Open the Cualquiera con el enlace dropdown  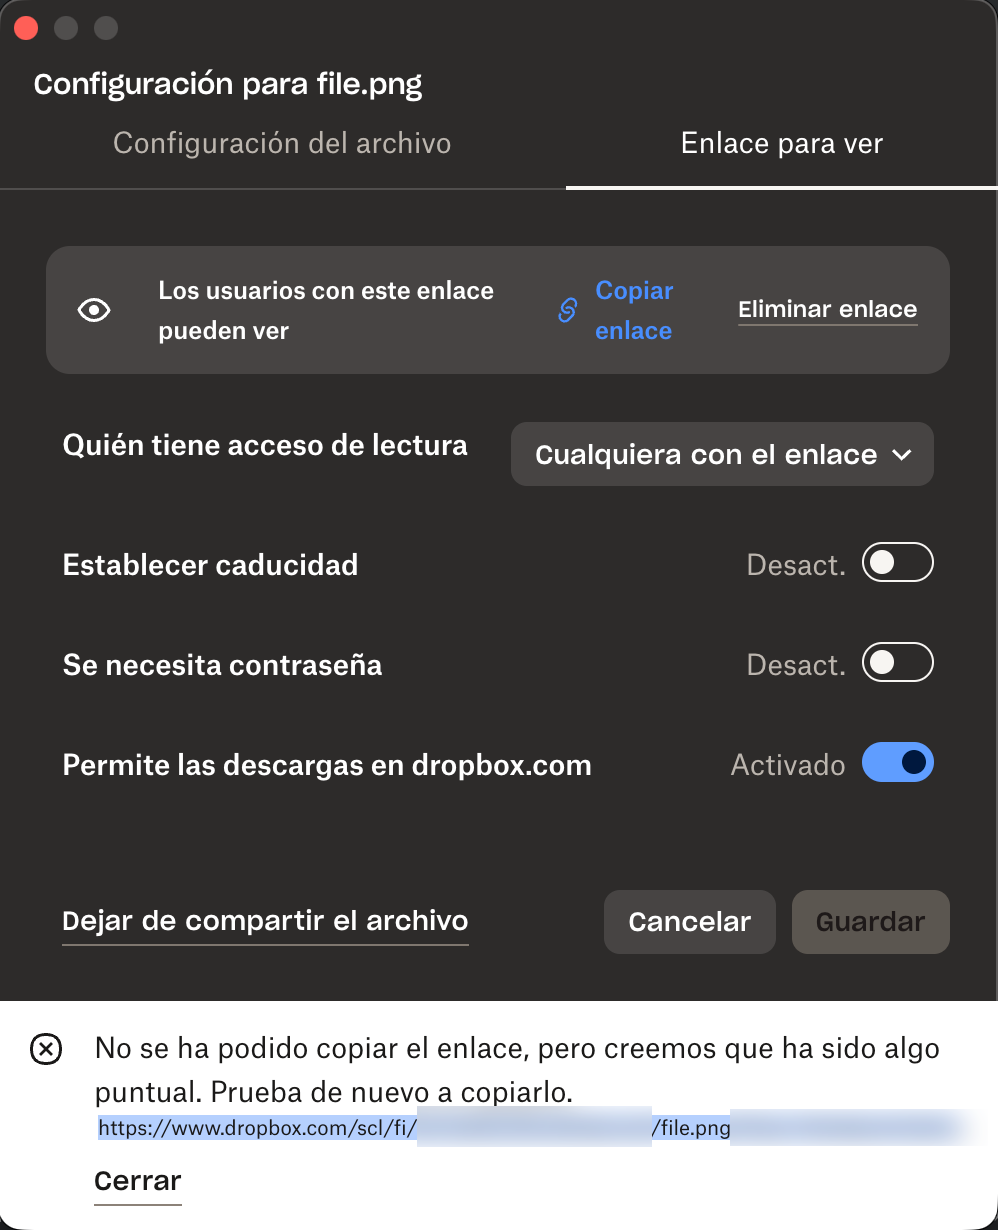coord(722,455)
